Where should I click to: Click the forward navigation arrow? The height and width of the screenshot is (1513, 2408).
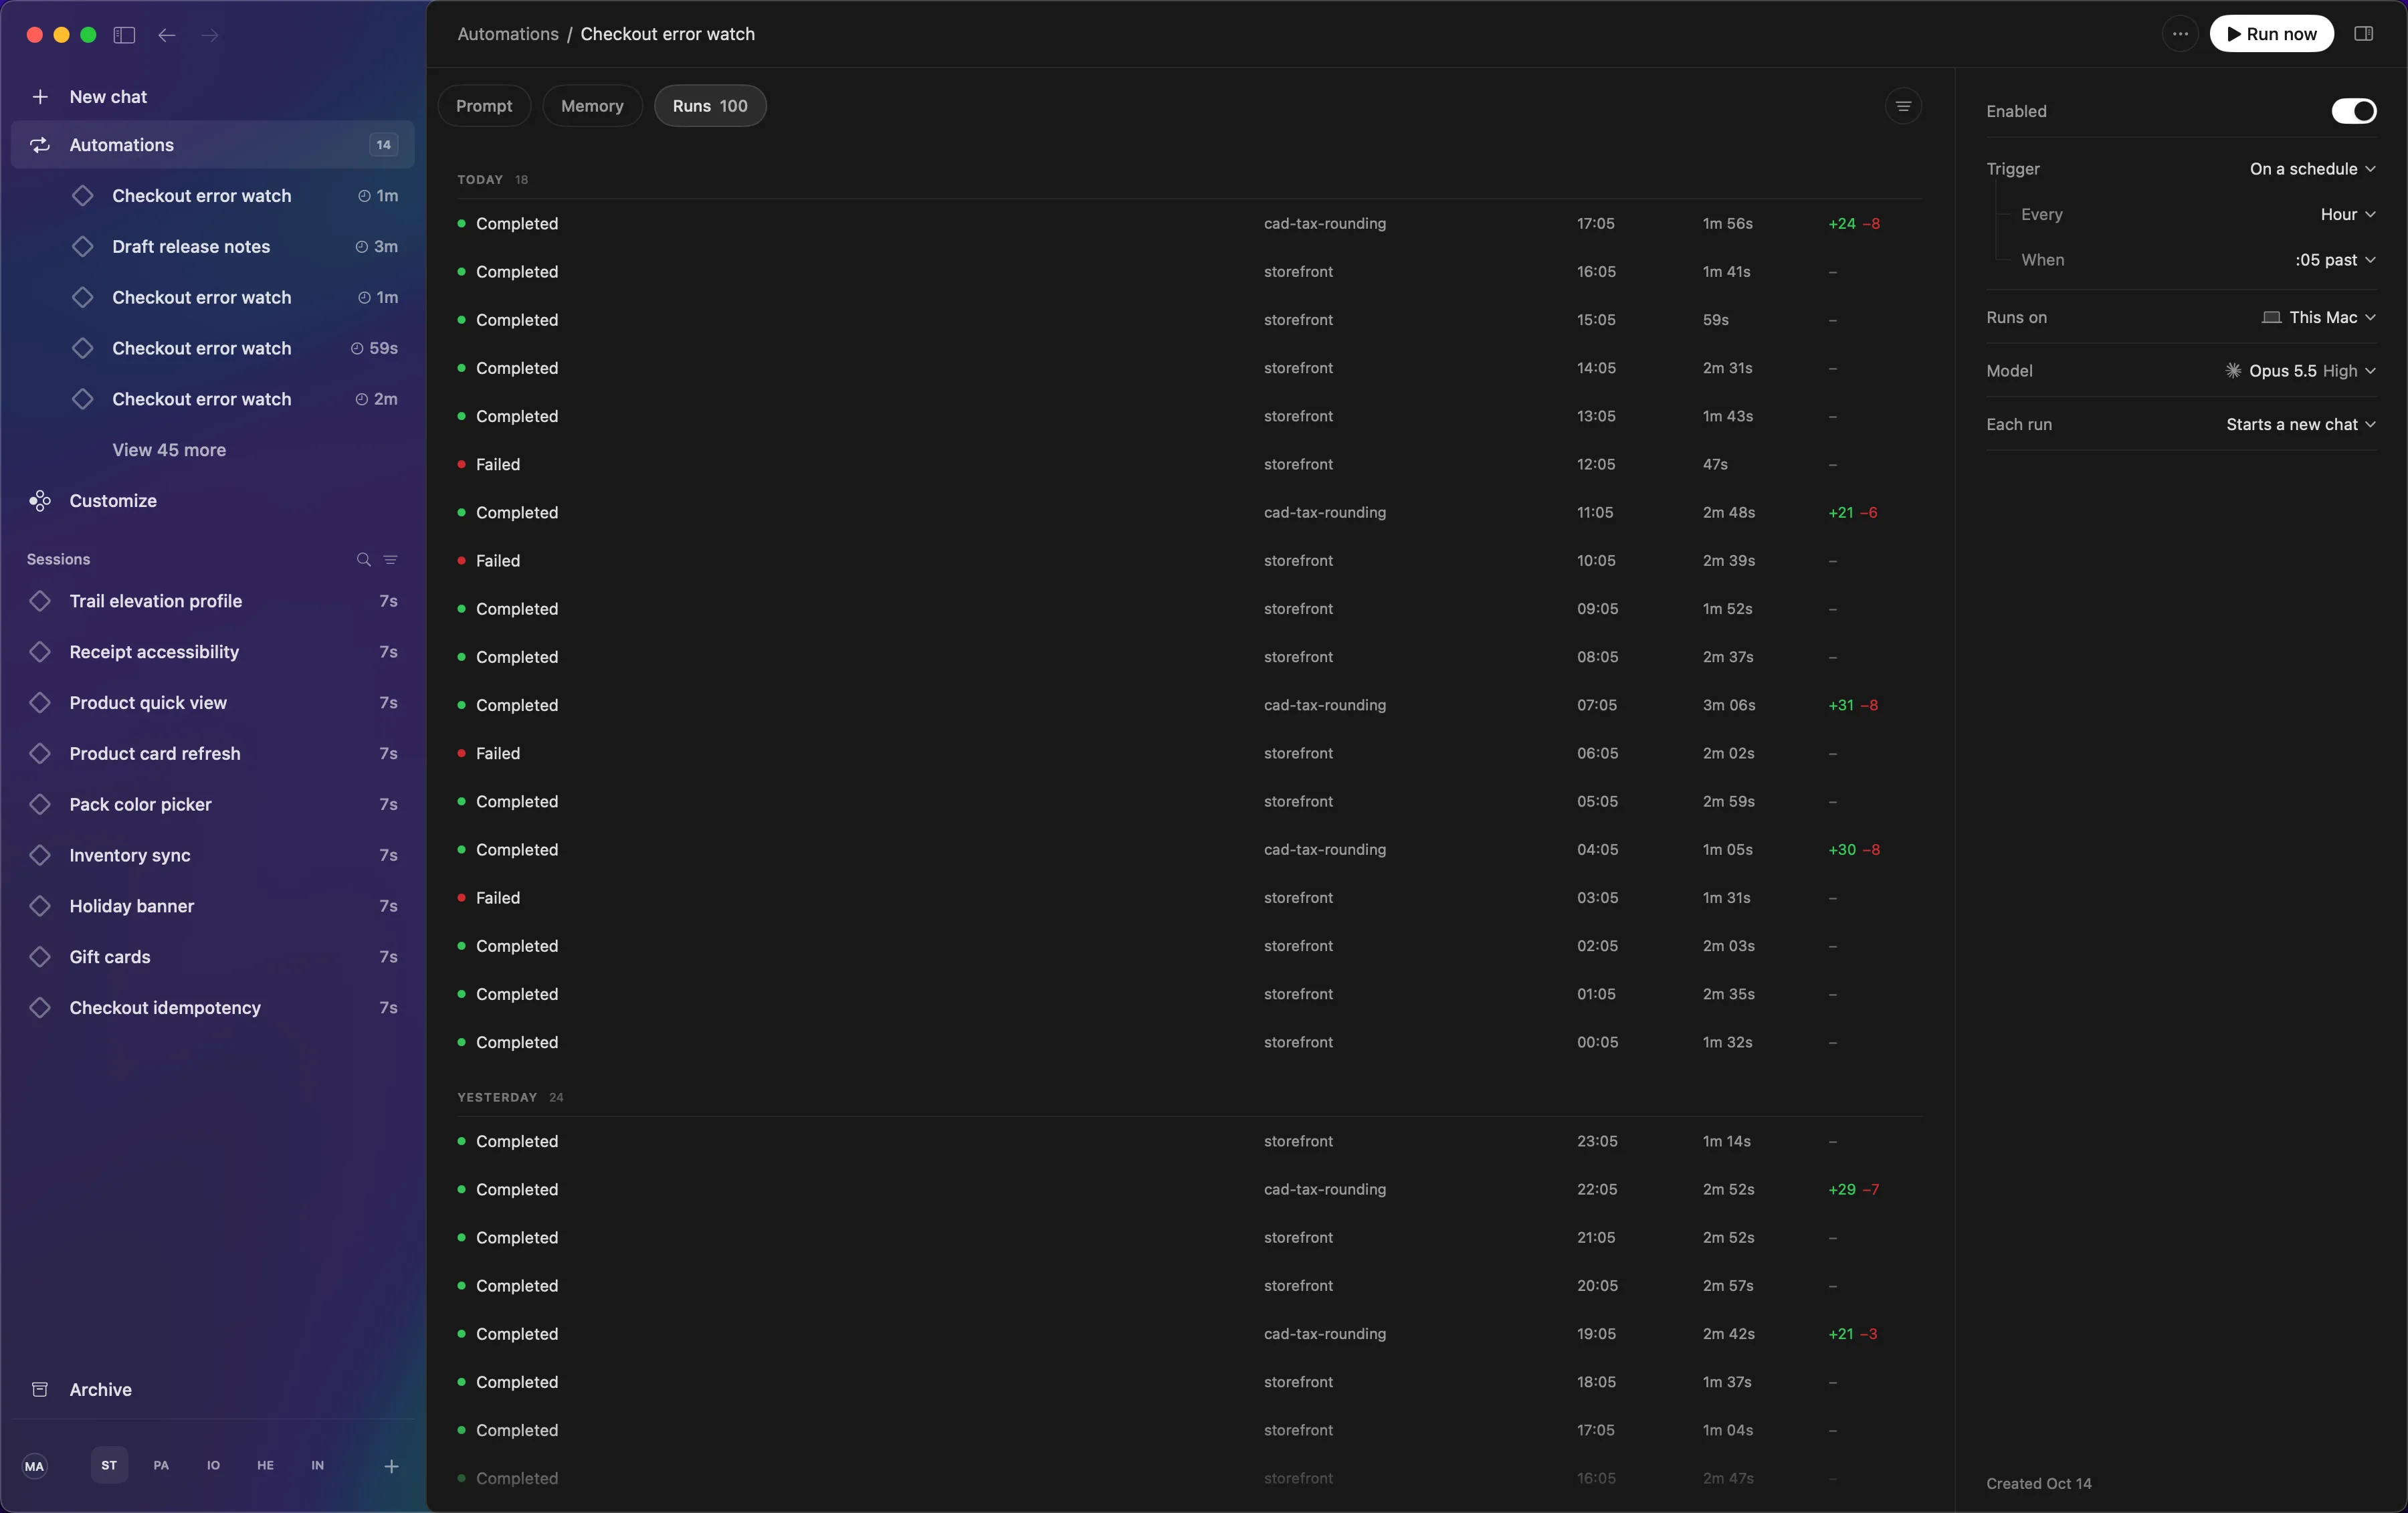210,35
